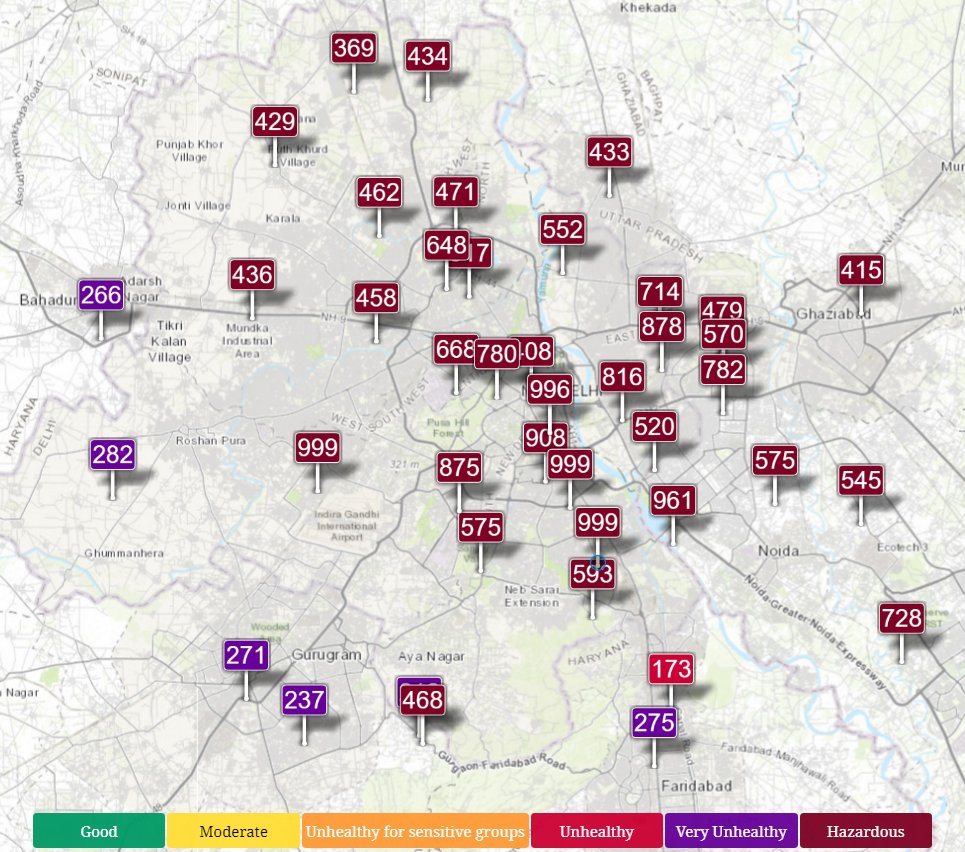Click the Ghummanhera map label
This screenshot has height=852, width=965.
(124, 553)
